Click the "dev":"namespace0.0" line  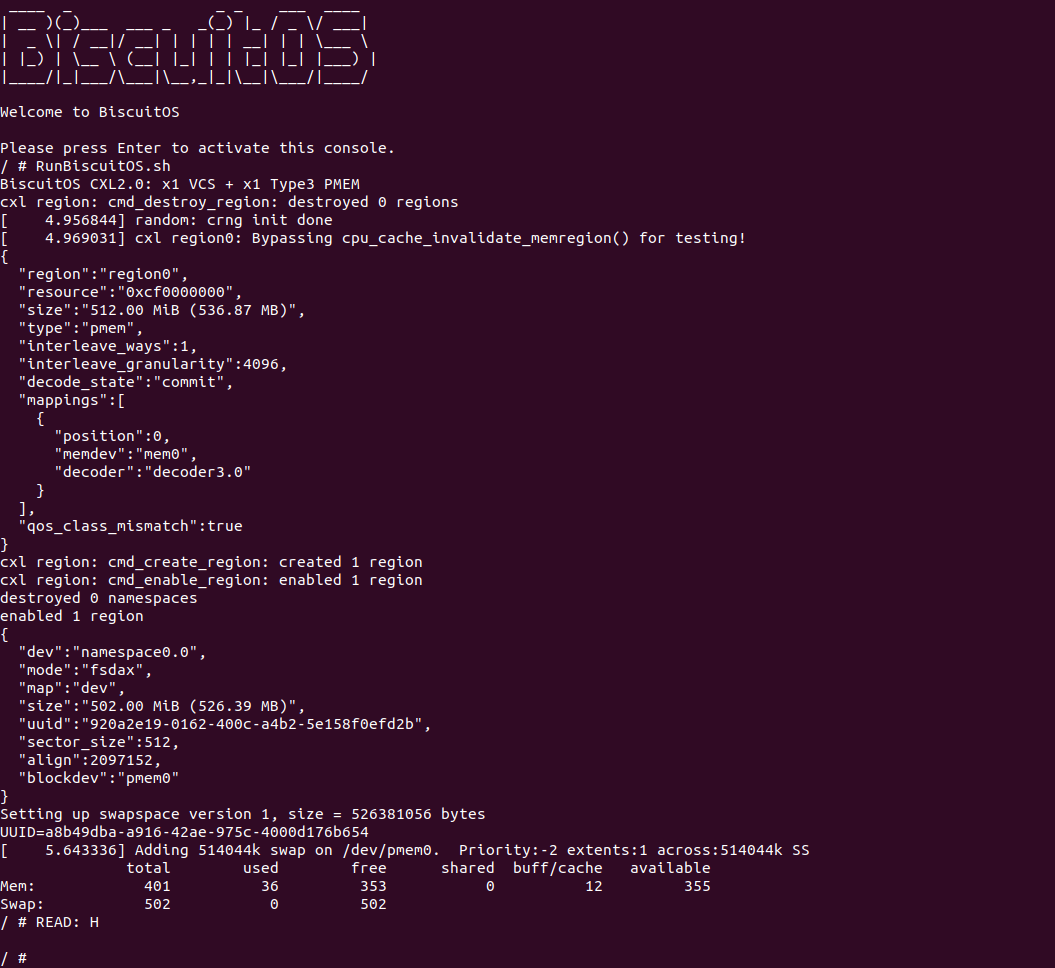coord(111,652)
